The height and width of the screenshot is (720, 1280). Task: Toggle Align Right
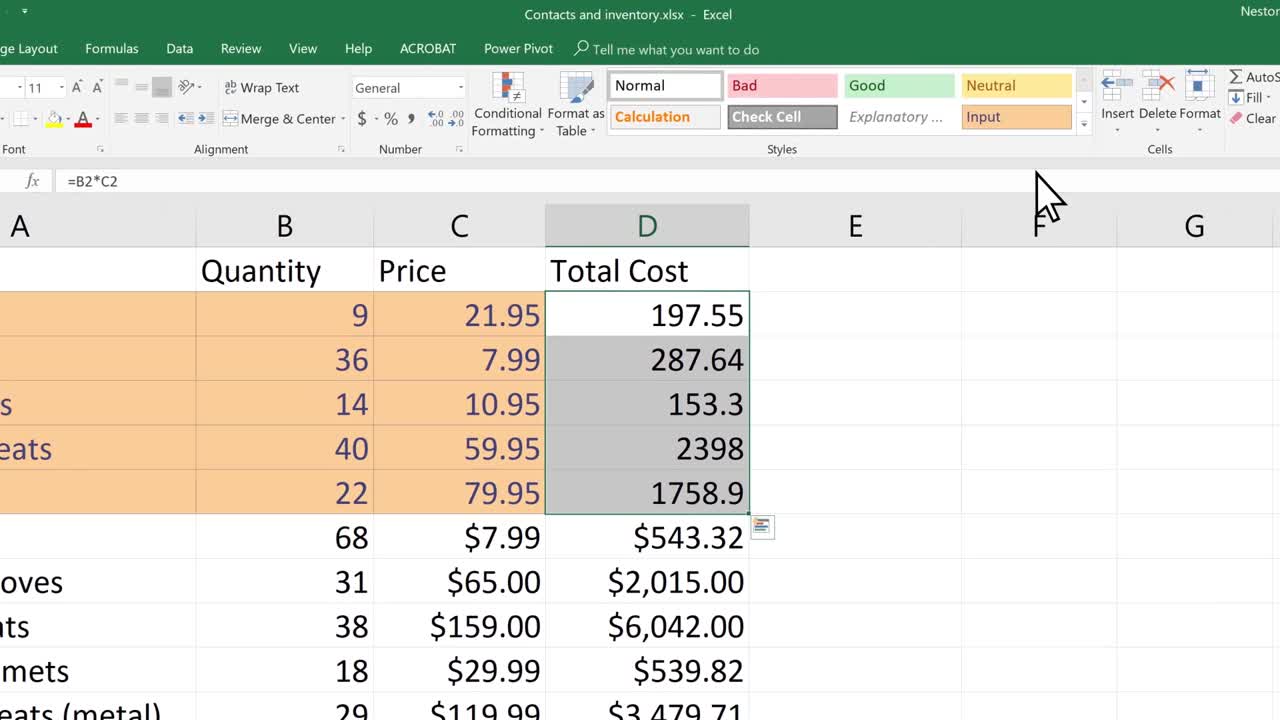point(162,119)
